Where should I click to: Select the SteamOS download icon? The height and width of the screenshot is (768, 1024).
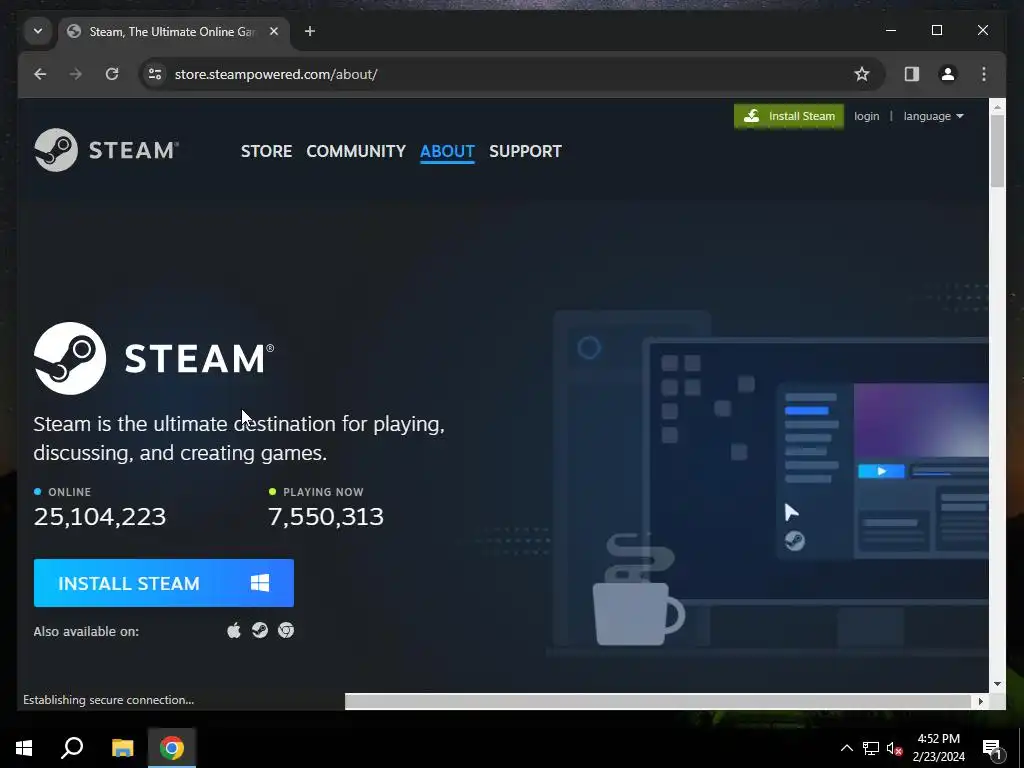[260, 631]
